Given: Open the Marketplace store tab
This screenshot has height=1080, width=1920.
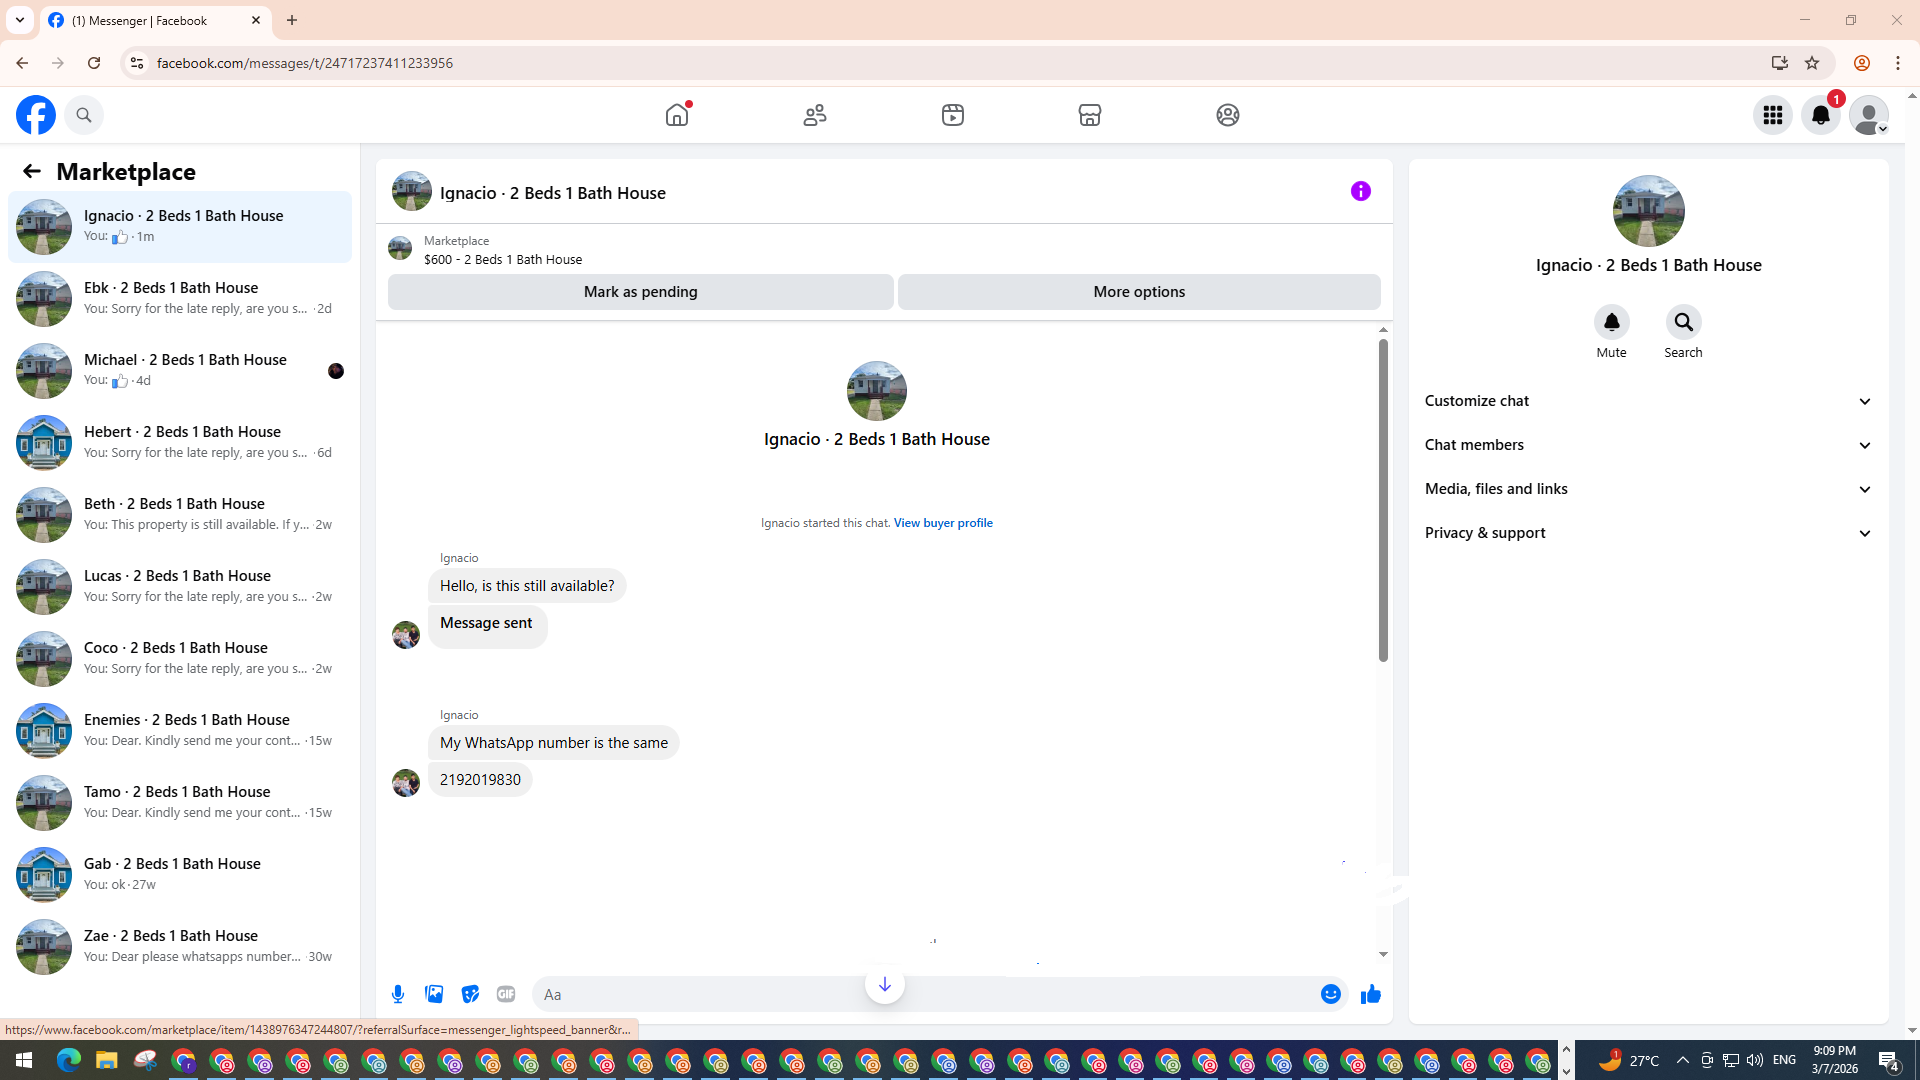Looking at the screenshot, I should 1090,115.
